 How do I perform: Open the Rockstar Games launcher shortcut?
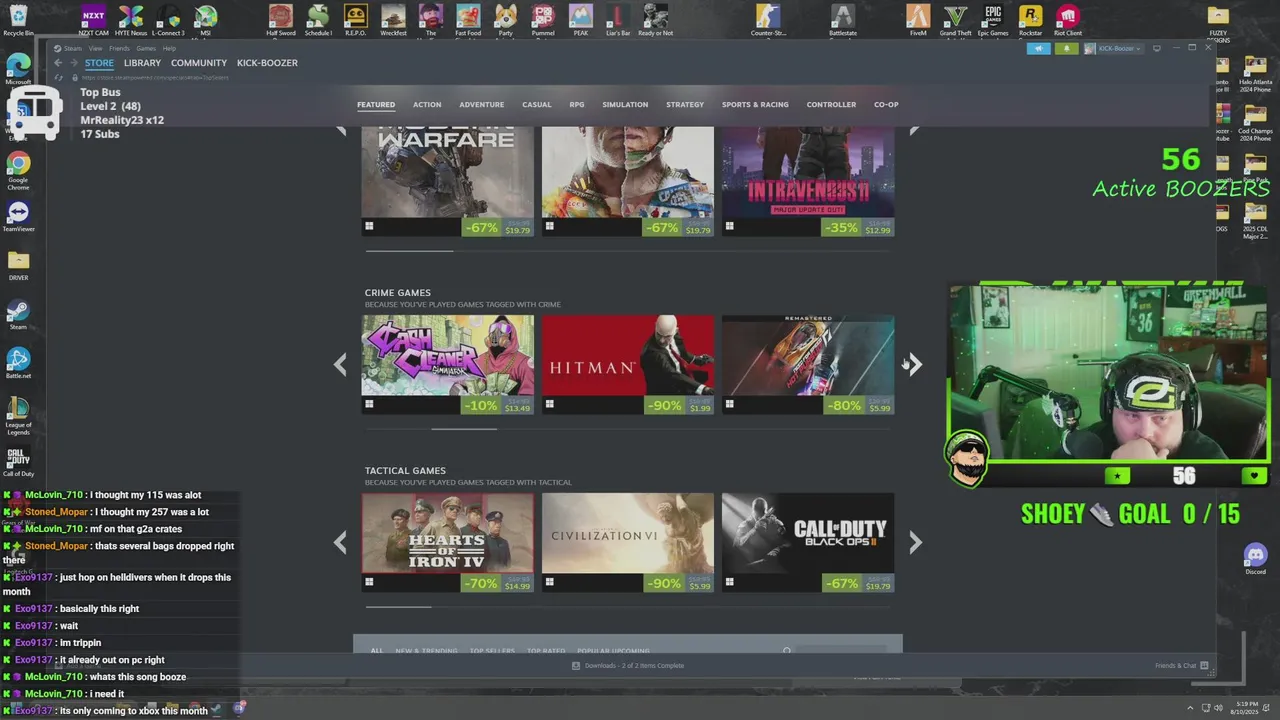1030,19
